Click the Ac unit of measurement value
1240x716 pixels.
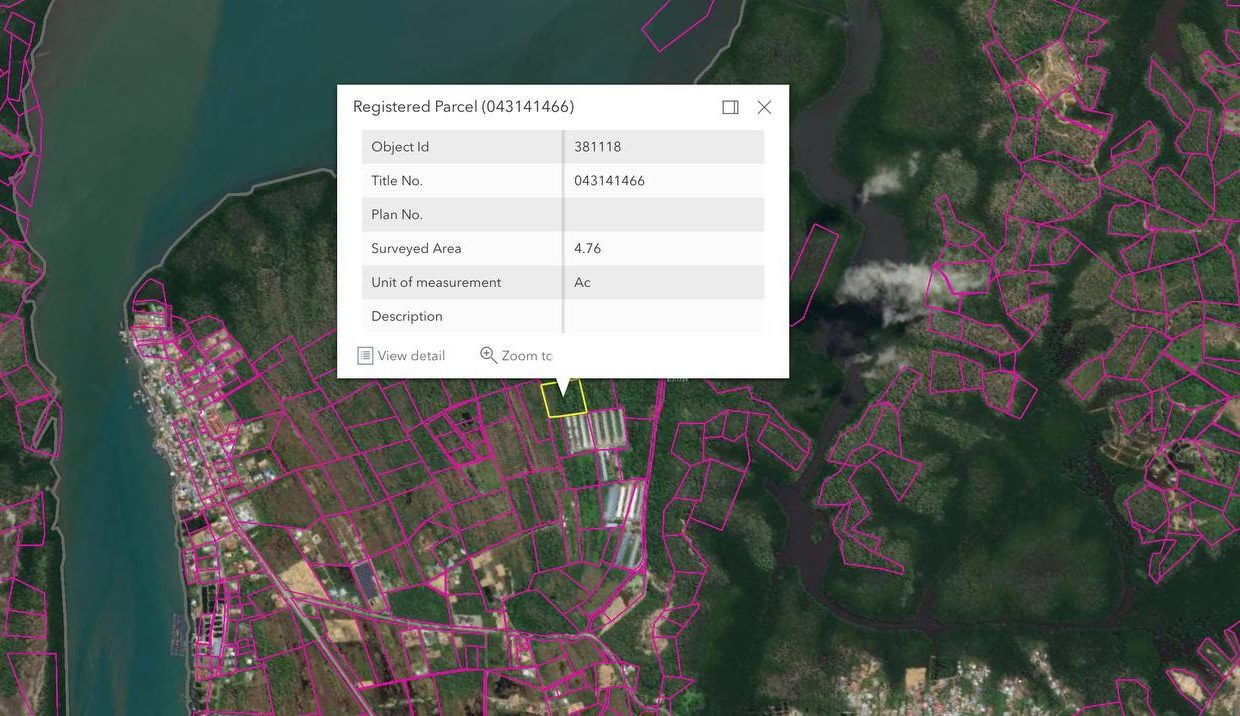pyautogui.click(x=582, y=283)
